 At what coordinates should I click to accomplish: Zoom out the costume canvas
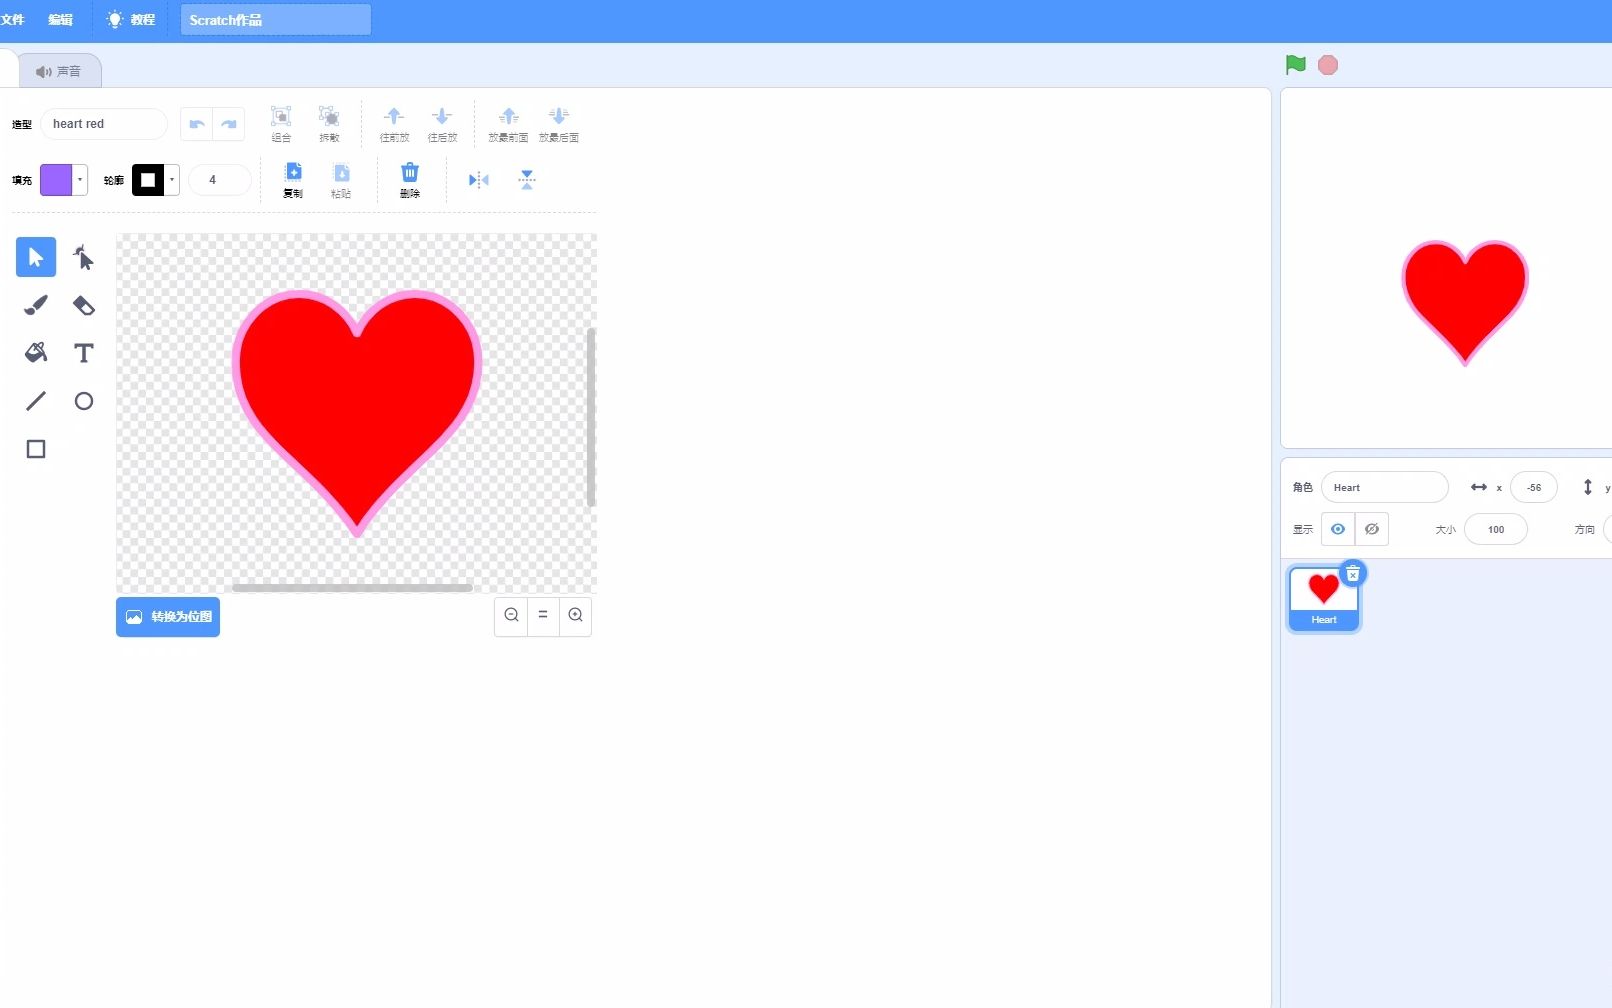pyautogui.click(x=511, y=615)
